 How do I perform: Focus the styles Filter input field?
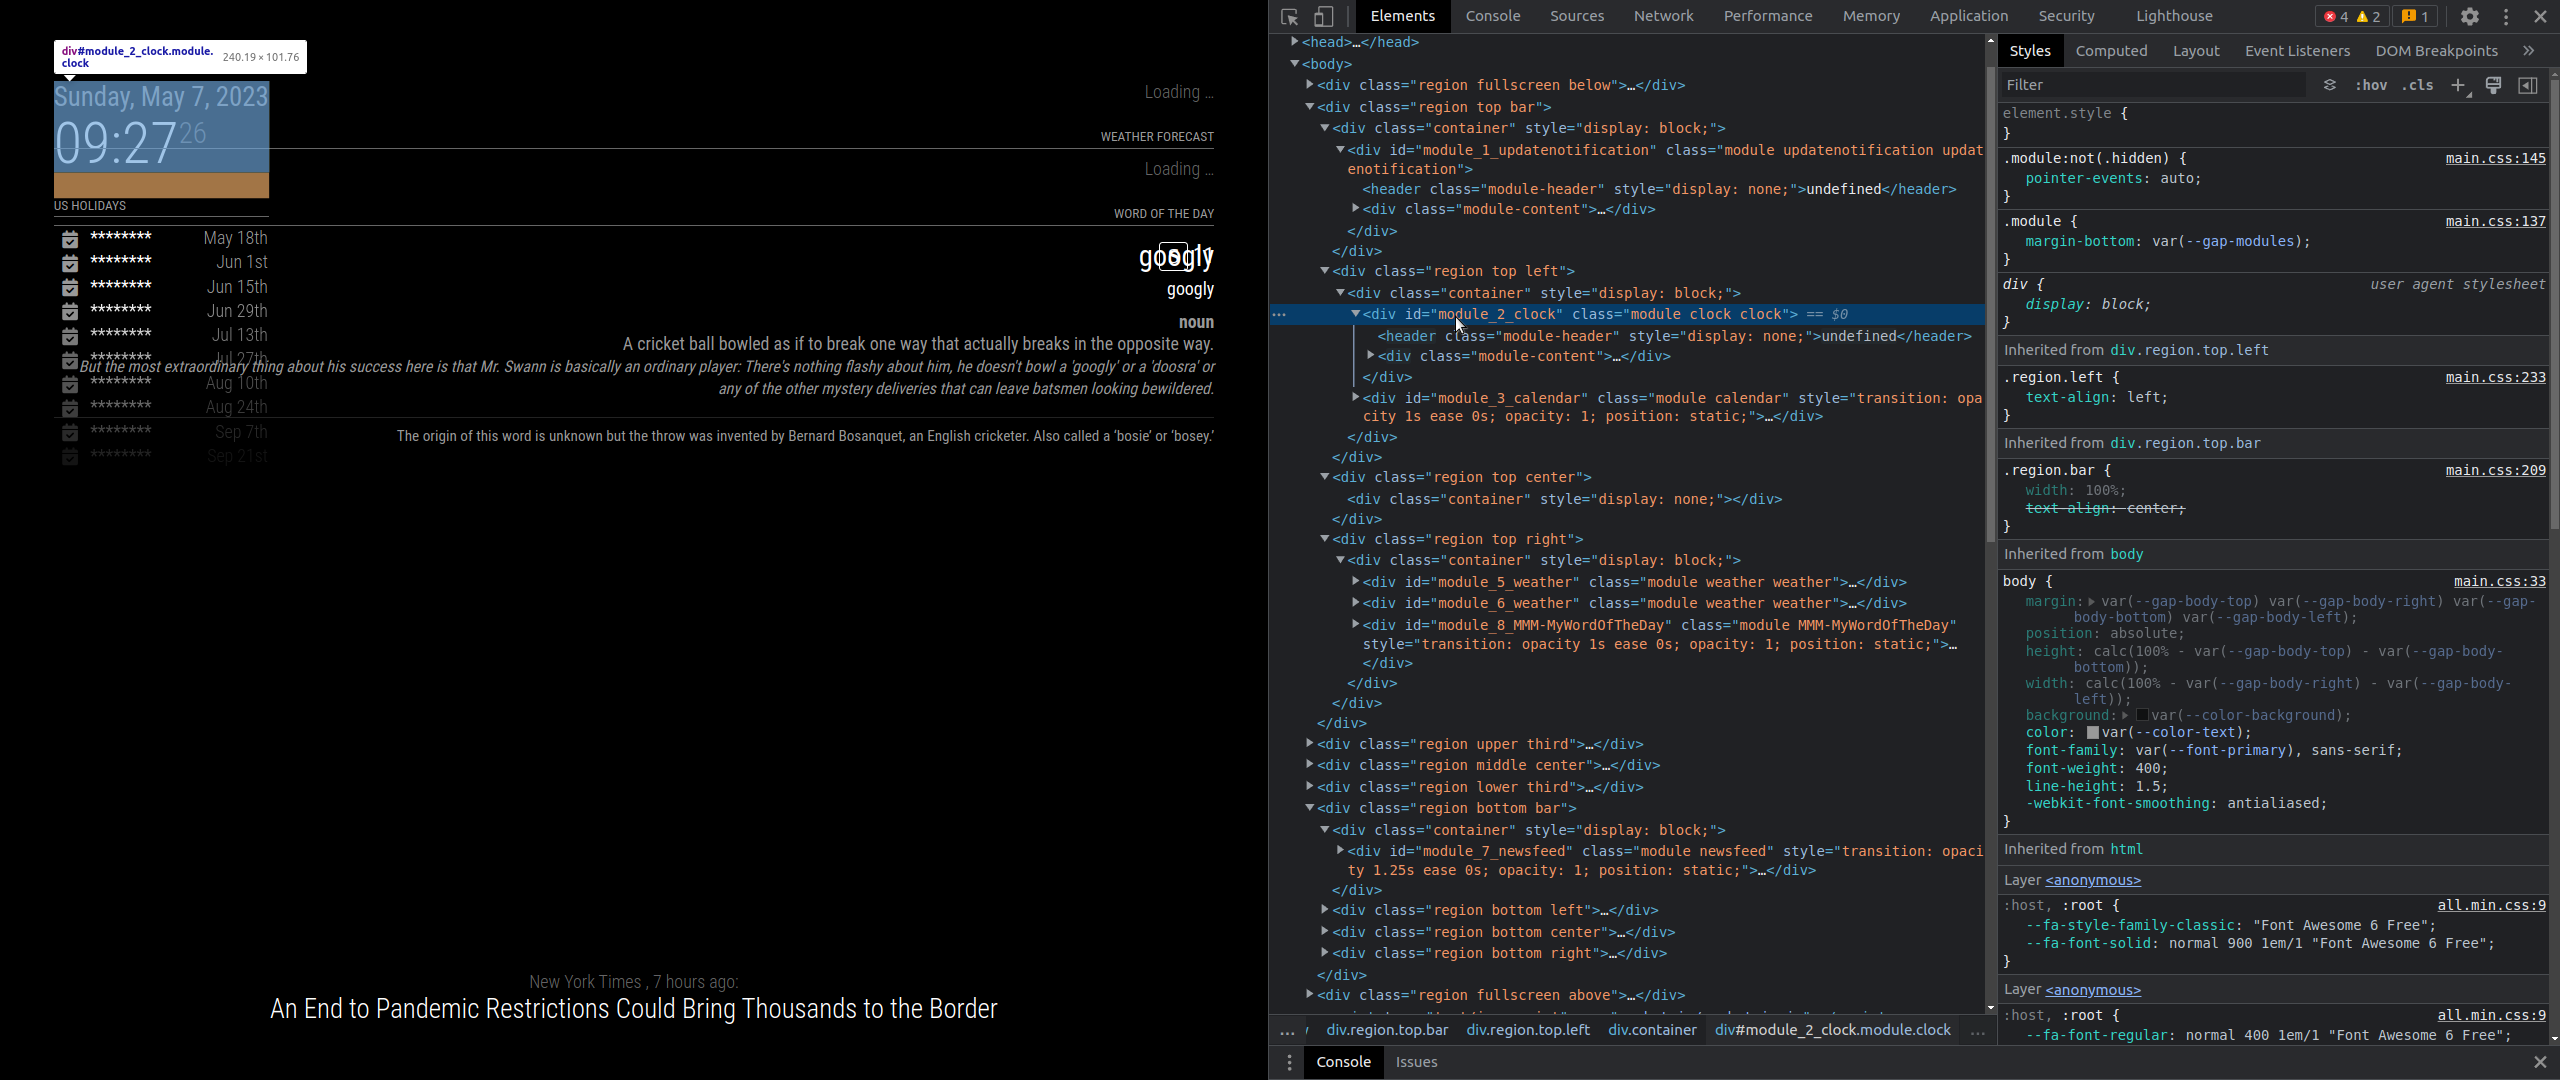pos(2150,86)
